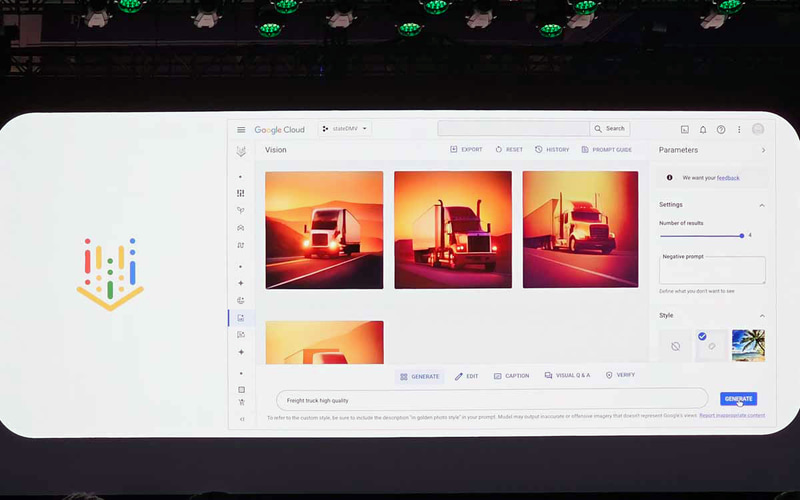
Task: Open the third generated truck image
Action: point(581,230)
